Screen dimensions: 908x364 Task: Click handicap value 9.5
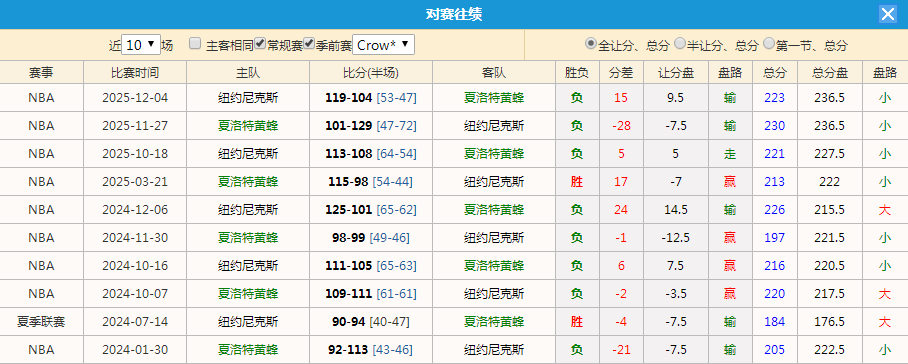(x=676, y=98)
